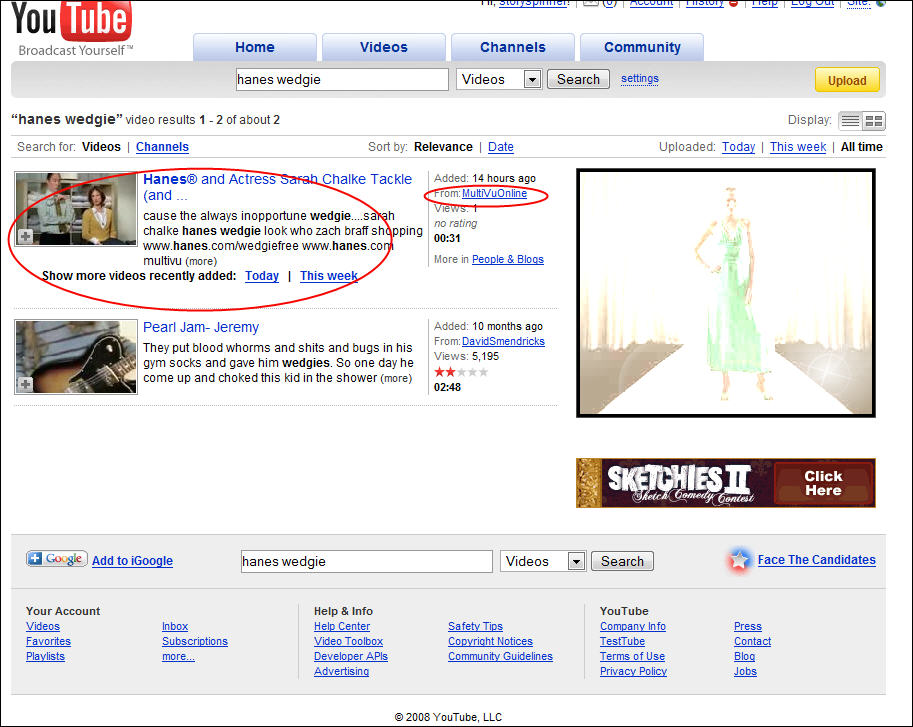Open the Hanes video thumbnail
Screen dimensions: 913x727
(x=76, y=209)
